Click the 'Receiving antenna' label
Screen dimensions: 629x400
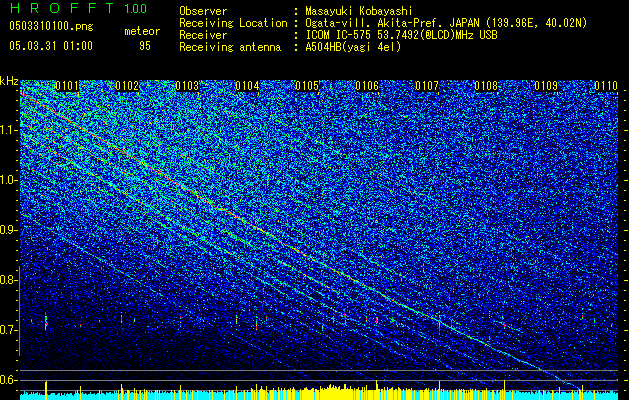coord(230,47)
